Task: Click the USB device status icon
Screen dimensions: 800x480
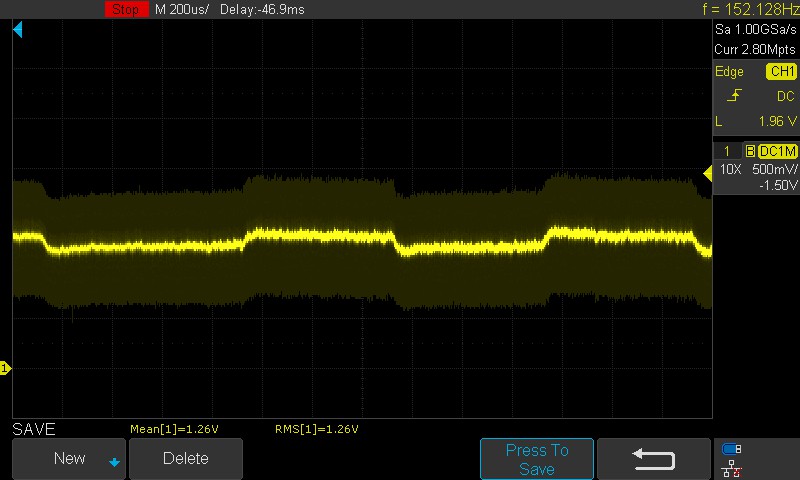Action: [731, 449]
